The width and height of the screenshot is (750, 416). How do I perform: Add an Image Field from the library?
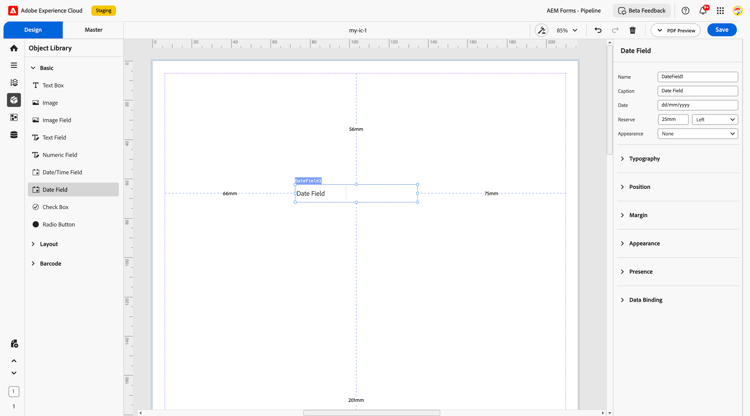click(73, 120)
